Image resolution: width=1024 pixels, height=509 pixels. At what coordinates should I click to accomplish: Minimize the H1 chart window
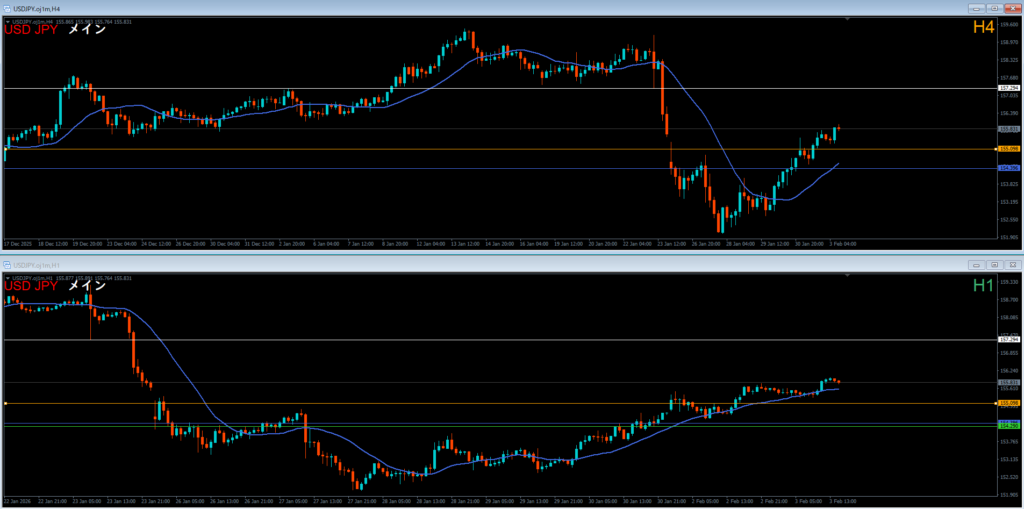(976, 265)
